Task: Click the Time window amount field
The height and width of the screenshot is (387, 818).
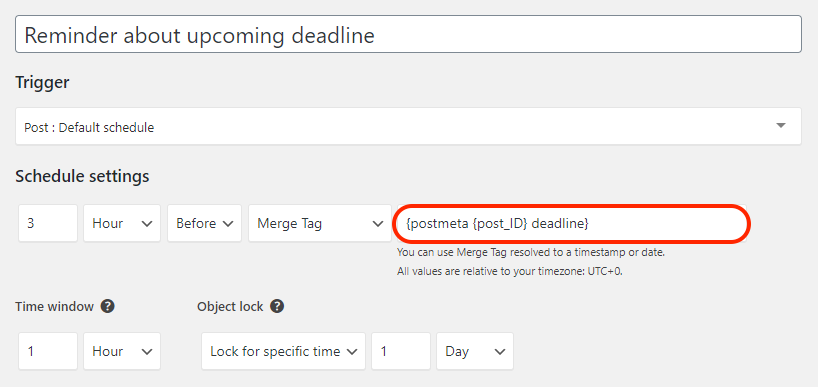Action: [x=48, y=351]
